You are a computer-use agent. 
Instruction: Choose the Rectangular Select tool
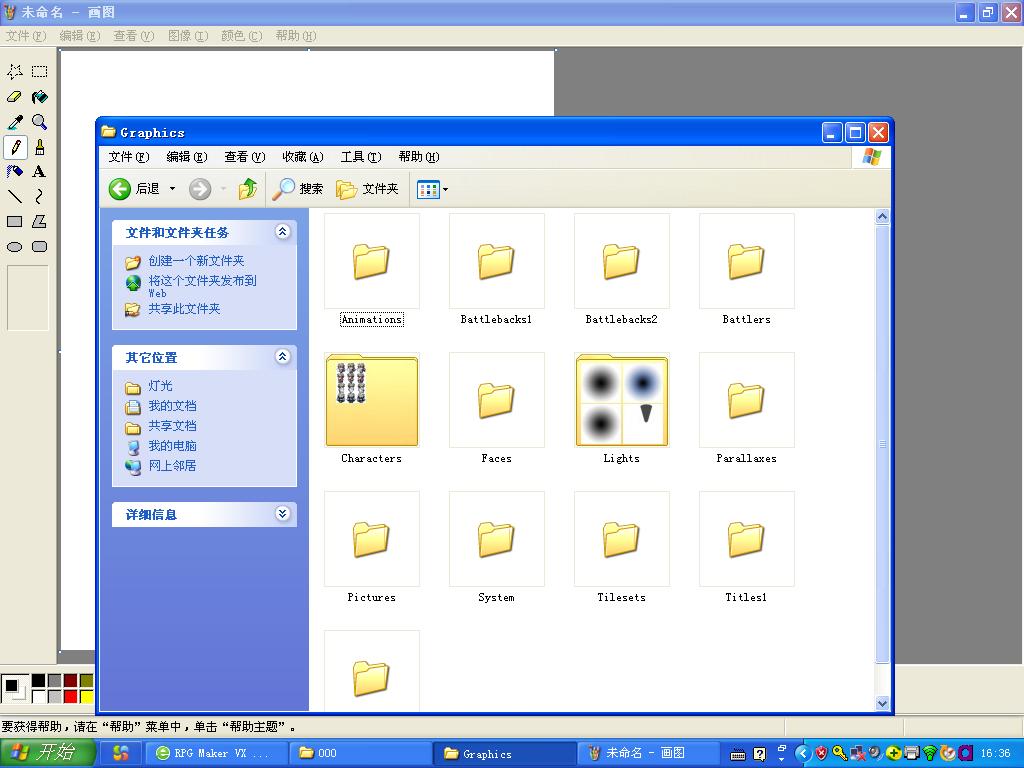pos(39,71)
